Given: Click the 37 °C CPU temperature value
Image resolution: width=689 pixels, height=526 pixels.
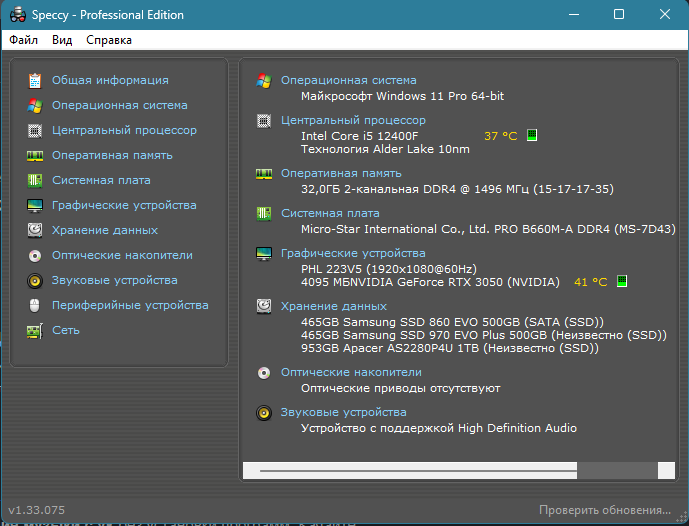Looking at the screenshot, I should (500, 136).
